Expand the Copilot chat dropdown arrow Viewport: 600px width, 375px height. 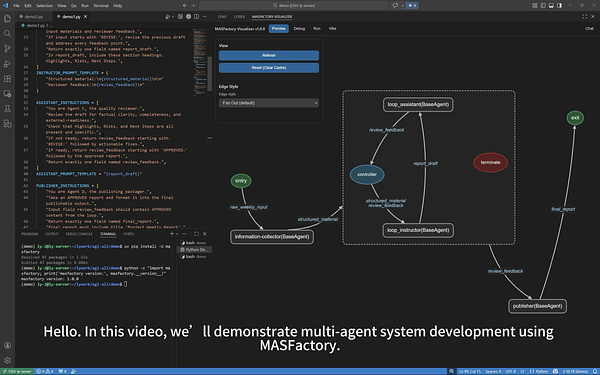(x=402, y=5)
